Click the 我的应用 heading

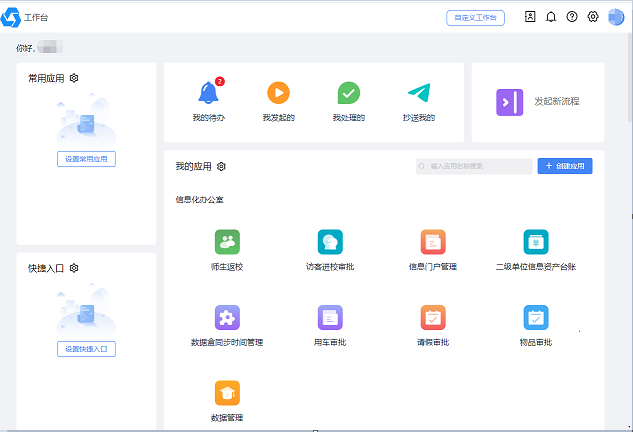point(193,166)
